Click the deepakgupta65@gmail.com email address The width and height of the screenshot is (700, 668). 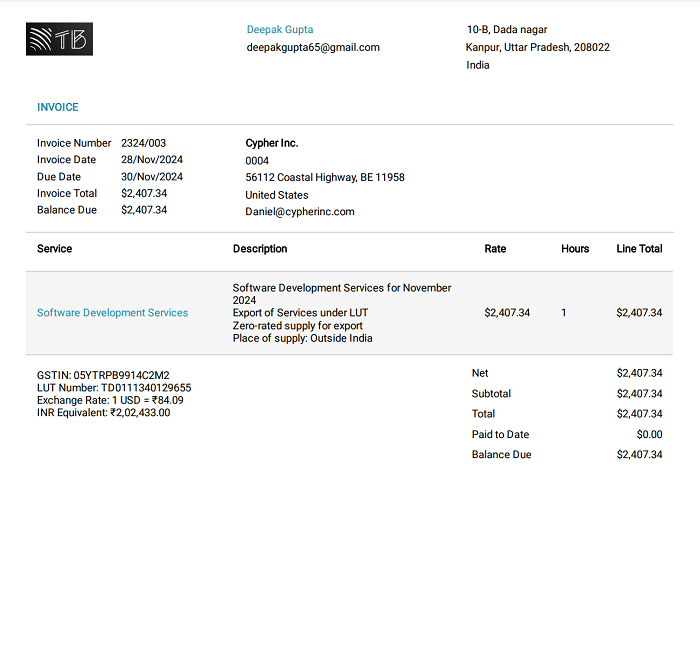313,47
